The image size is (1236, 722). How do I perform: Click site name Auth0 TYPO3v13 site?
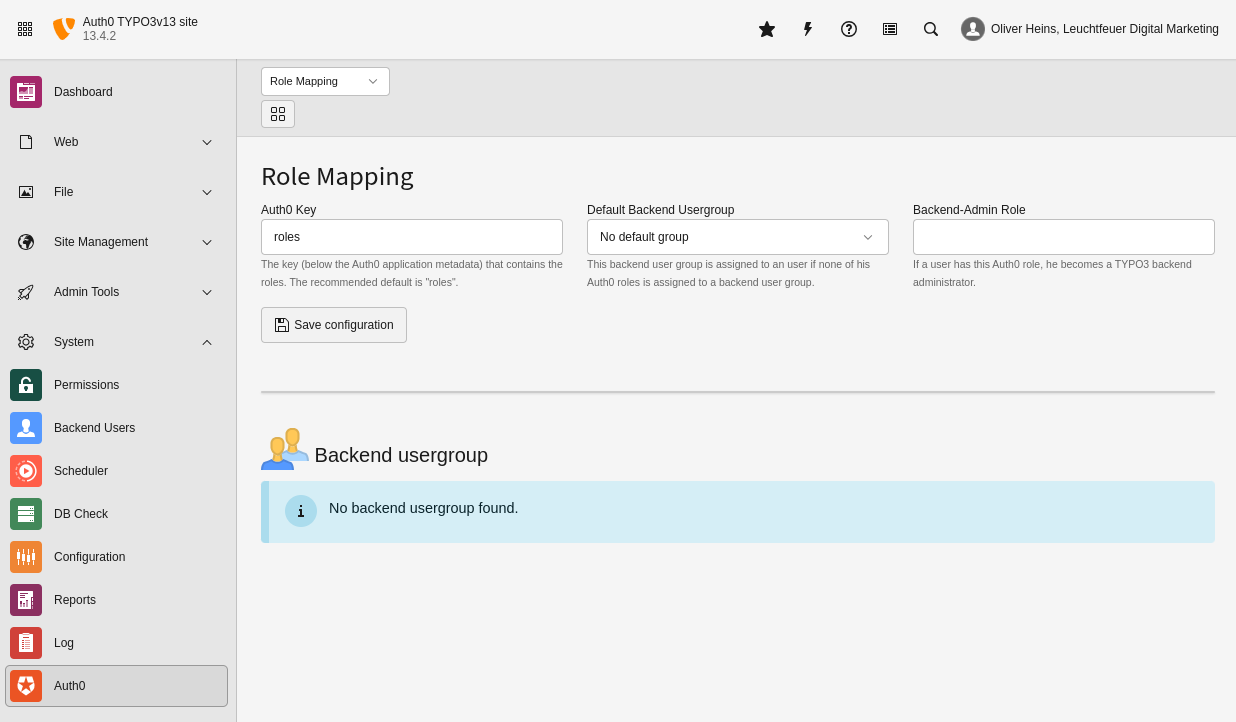click(140, 22)
